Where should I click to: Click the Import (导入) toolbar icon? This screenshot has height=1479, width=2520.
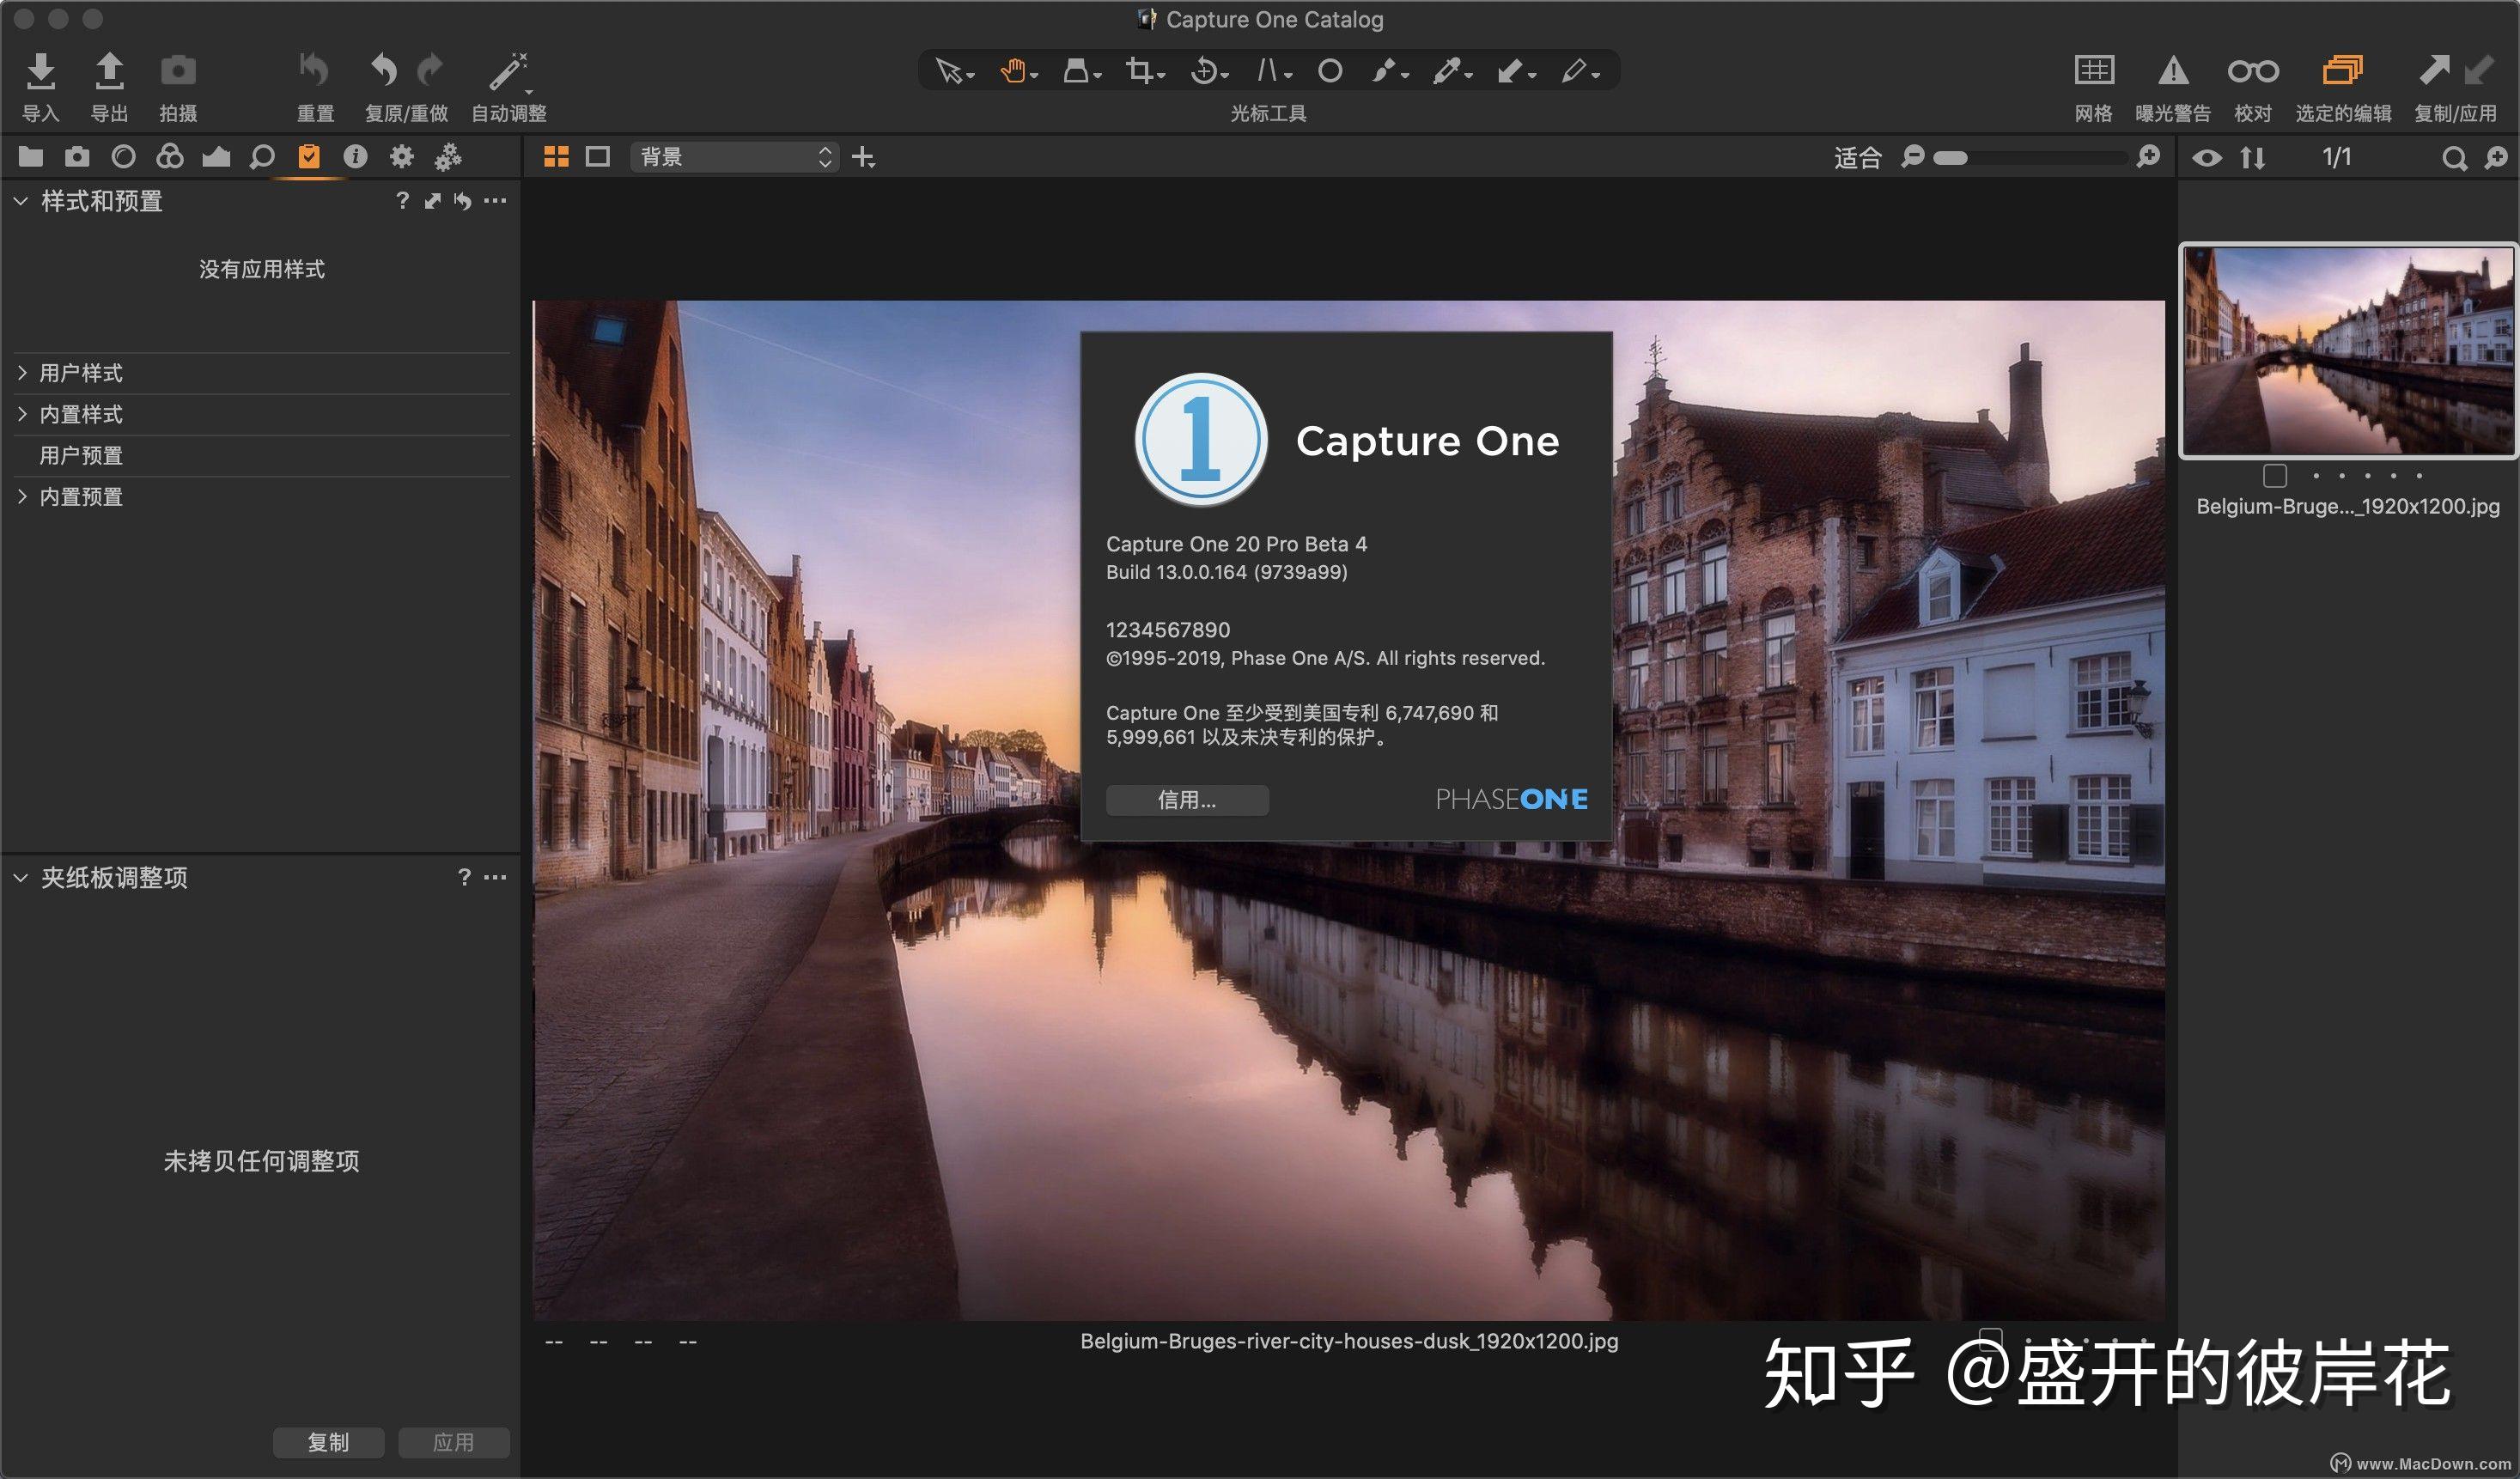pos(40,71)
